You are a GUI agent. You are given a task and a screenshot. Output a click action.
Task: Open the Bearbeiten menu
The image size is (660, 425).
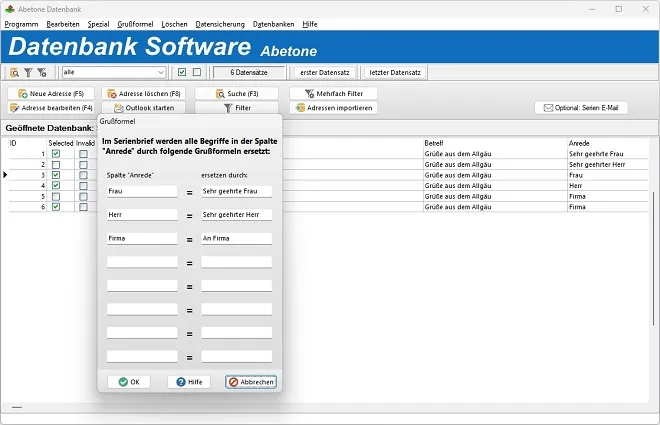pos(63,24)
